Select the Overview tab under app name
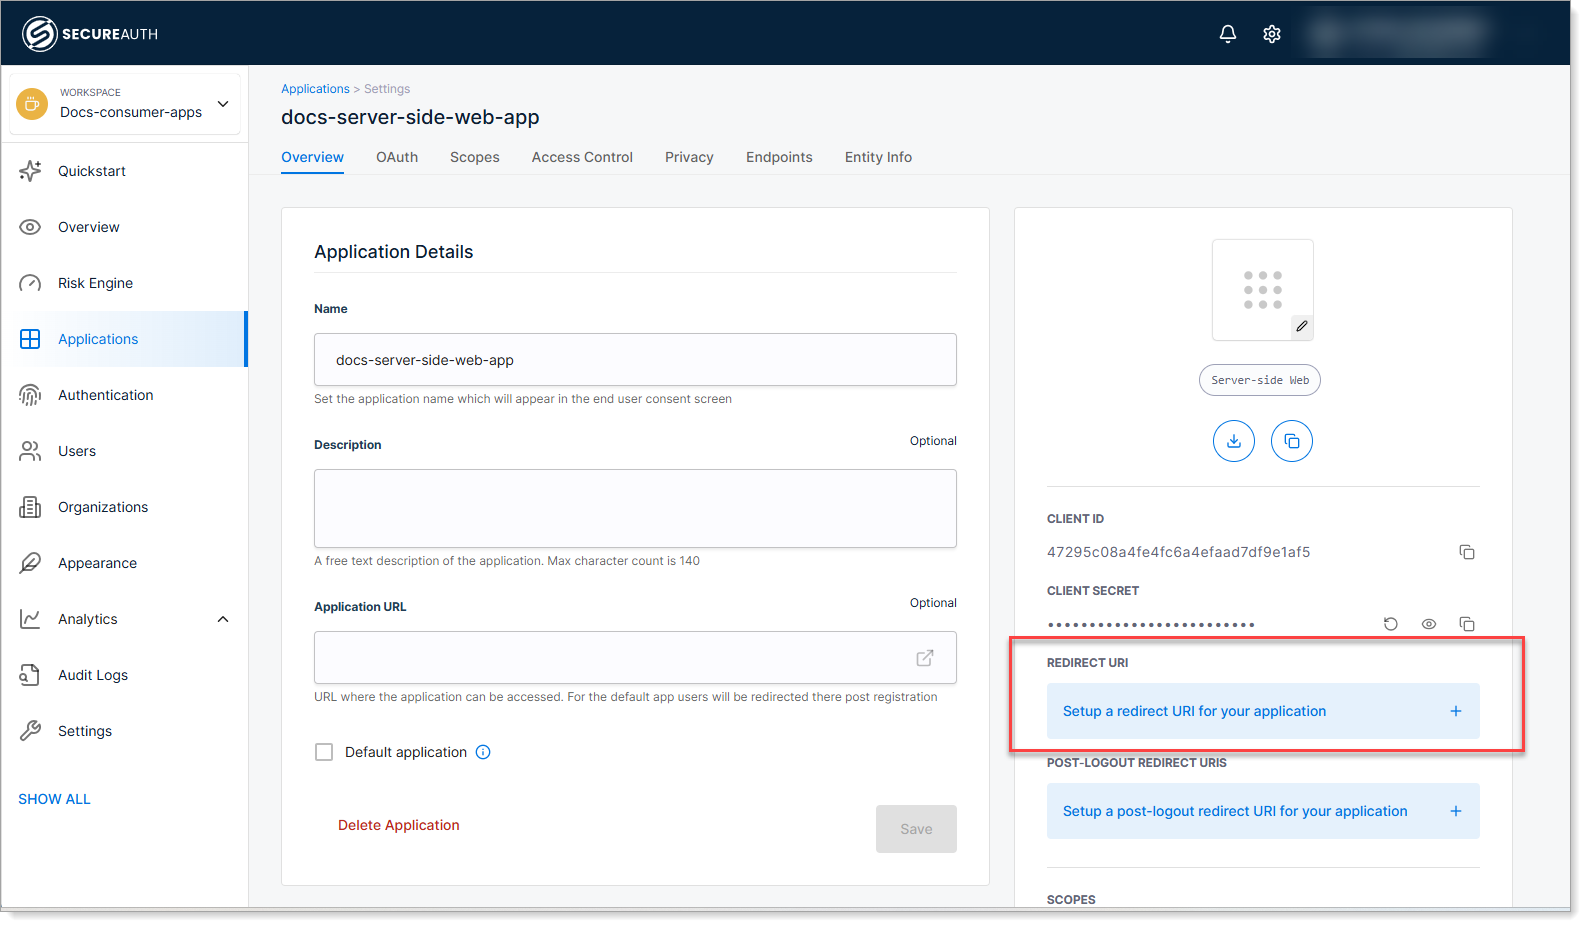Viewport: 1586px width, 927px height. pos(312,157)
